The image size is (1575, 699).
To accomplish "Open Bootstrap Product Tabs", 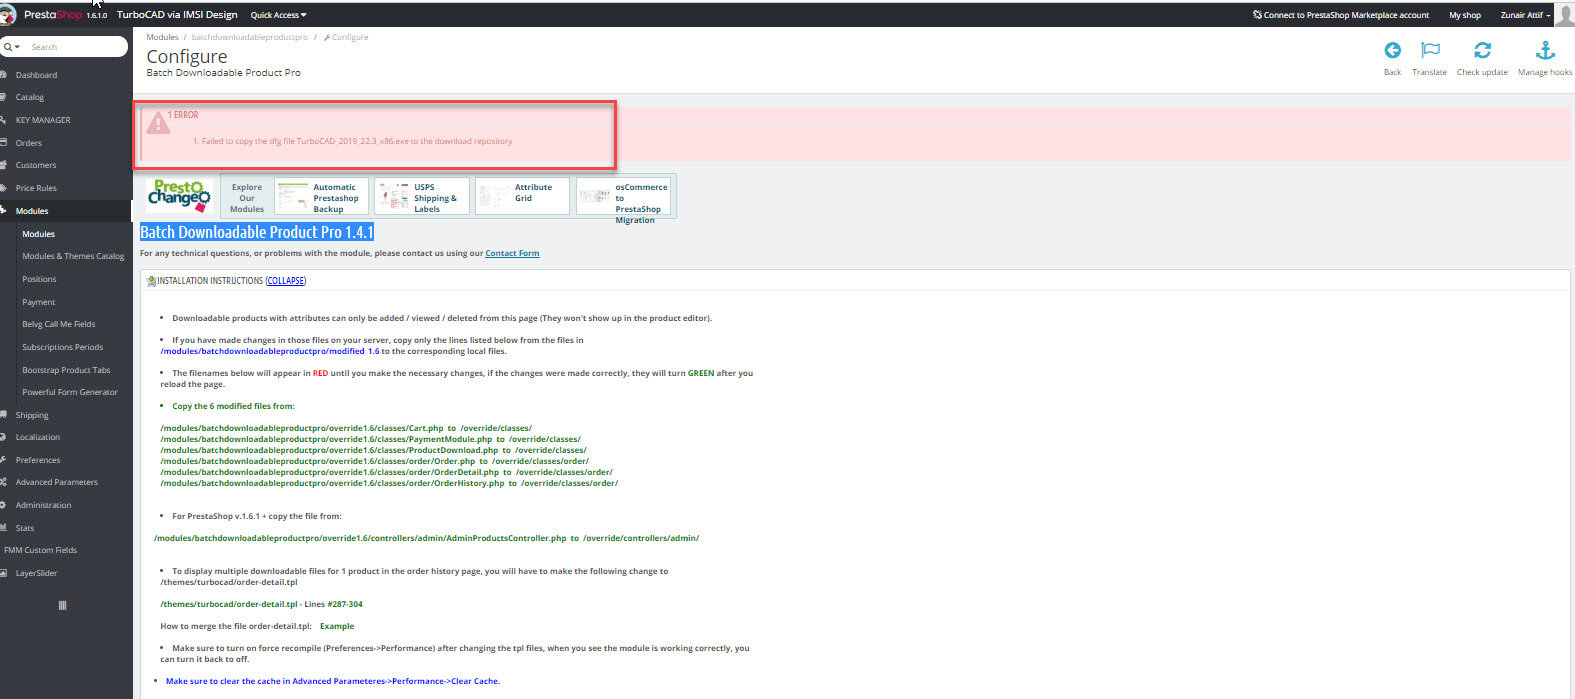I will point(66,370).
